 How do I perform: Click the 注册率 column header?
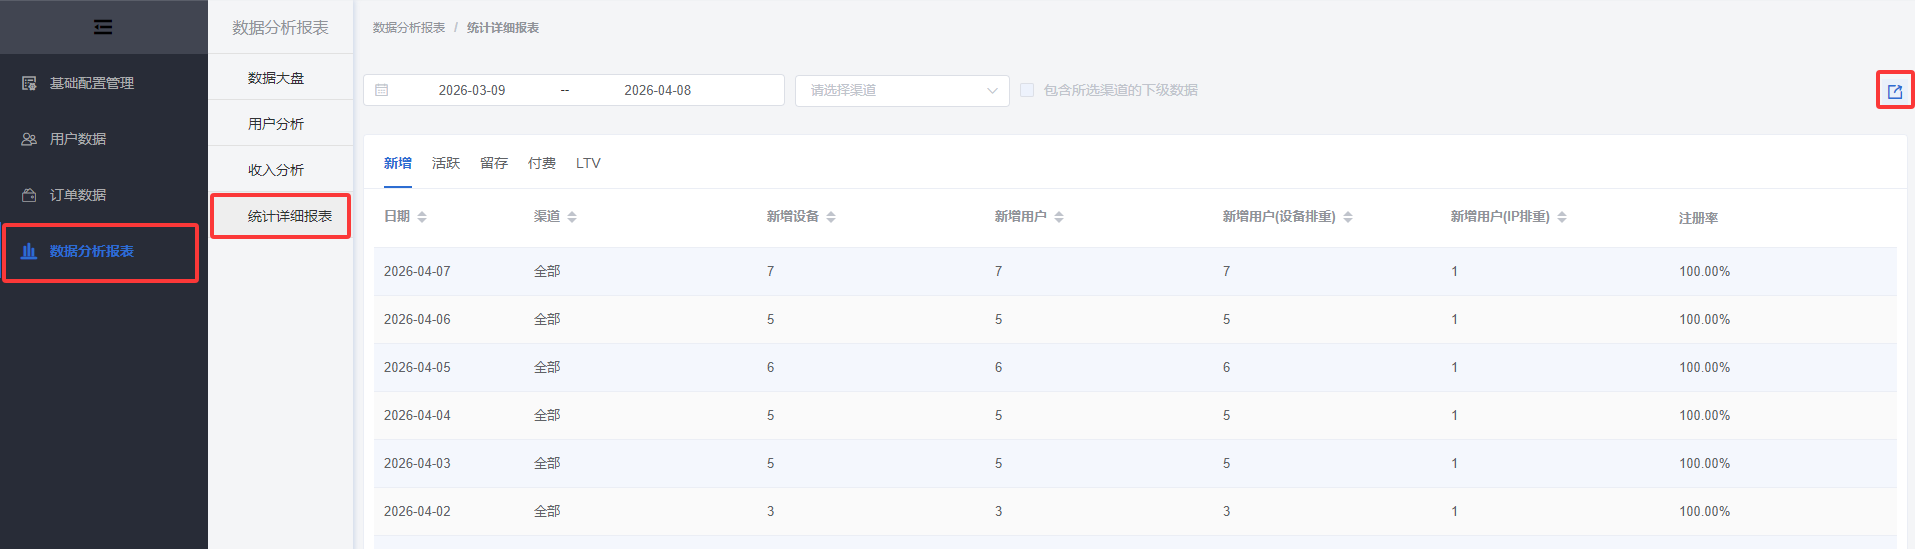pos(1698,218)
